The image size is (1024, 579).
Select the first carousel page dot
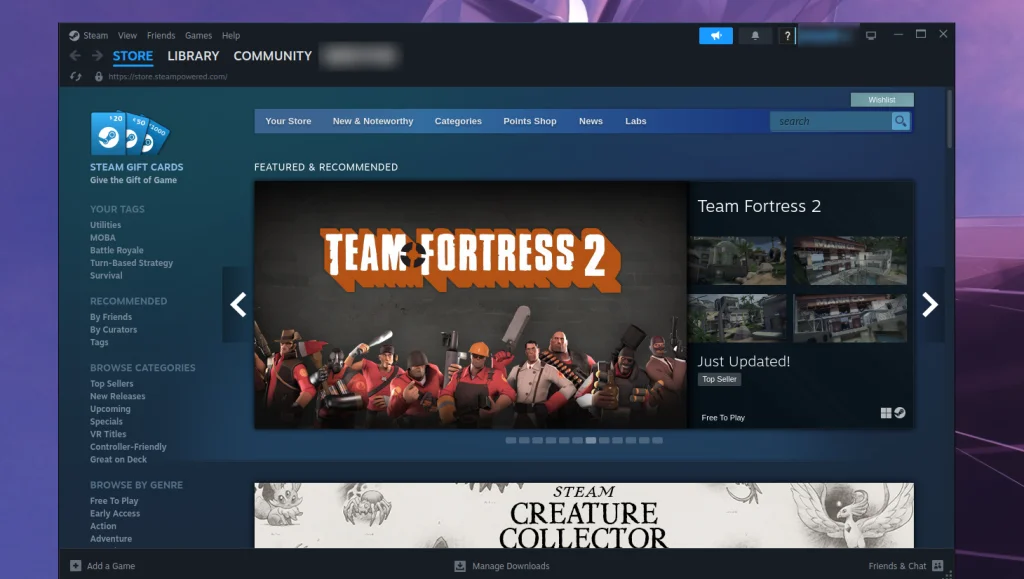tap(511, 441)
